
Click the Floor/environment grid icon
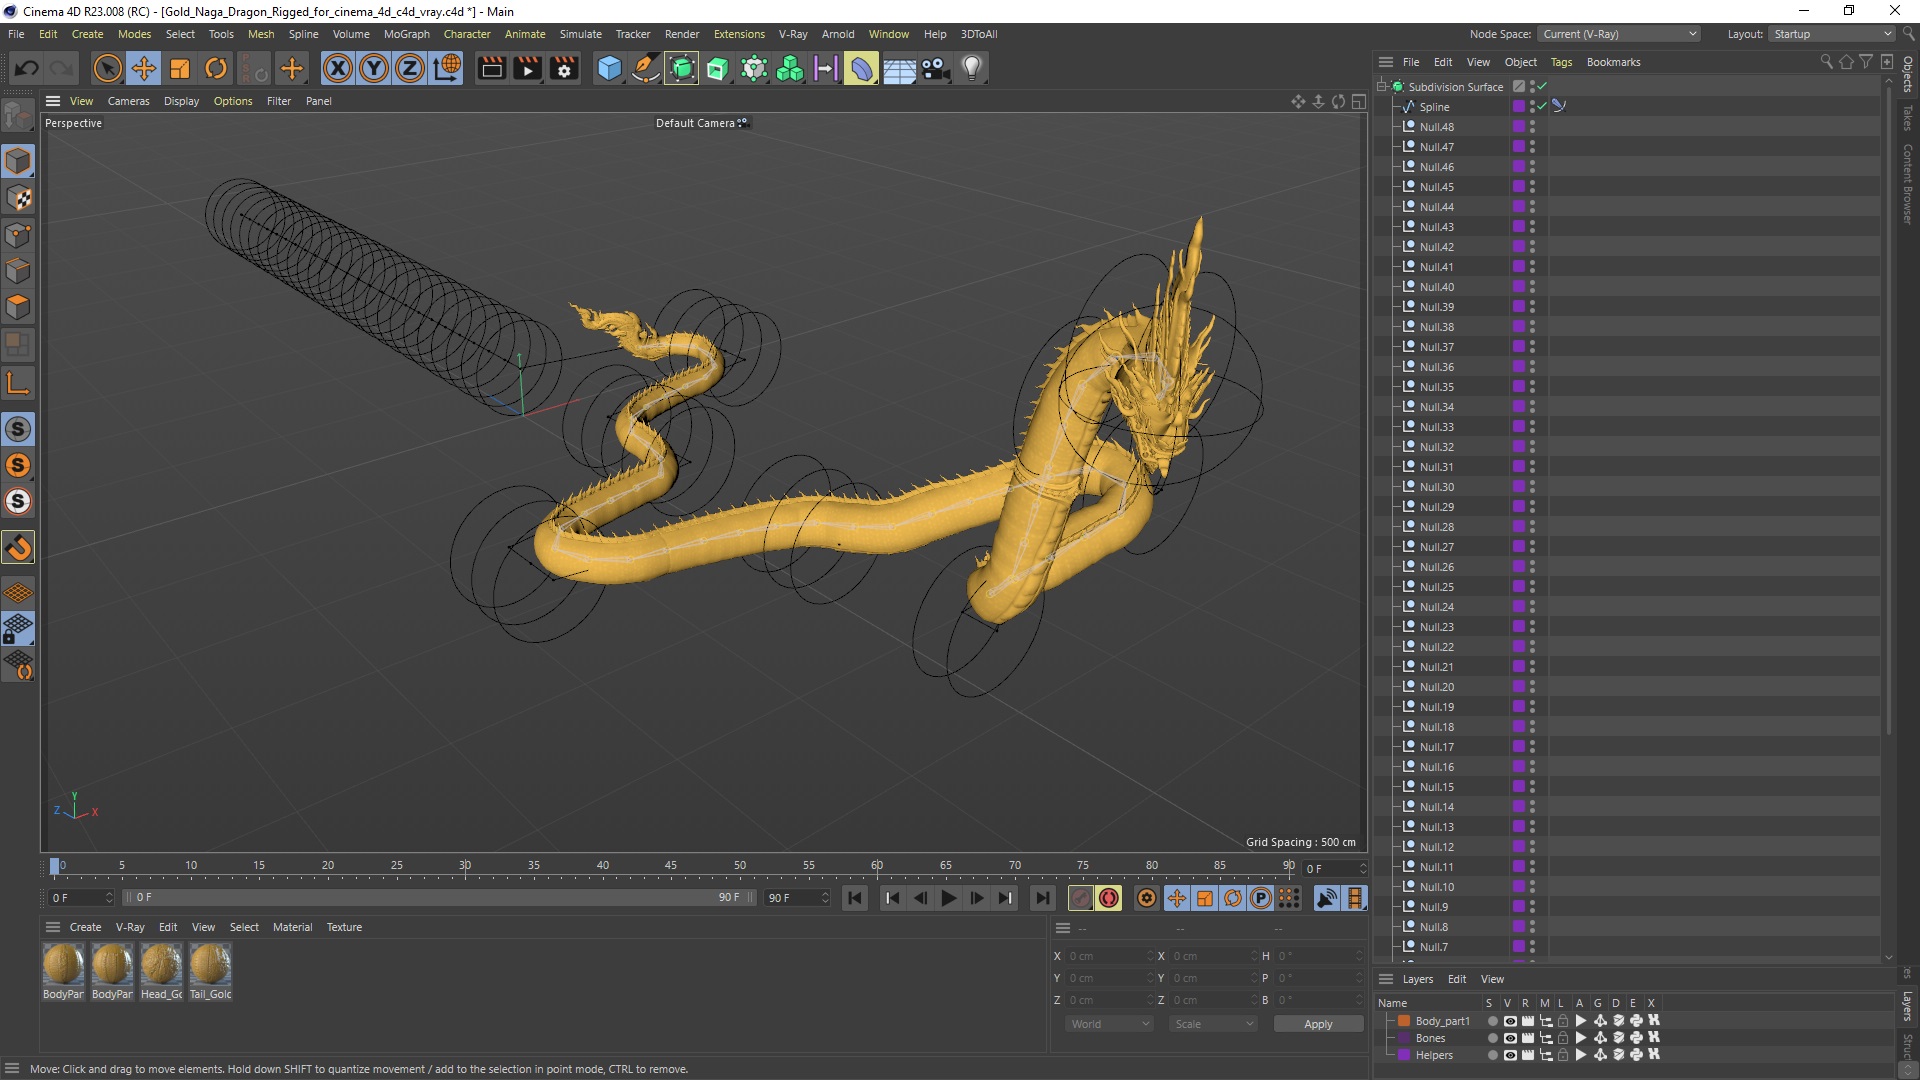[x=899, y=68]
